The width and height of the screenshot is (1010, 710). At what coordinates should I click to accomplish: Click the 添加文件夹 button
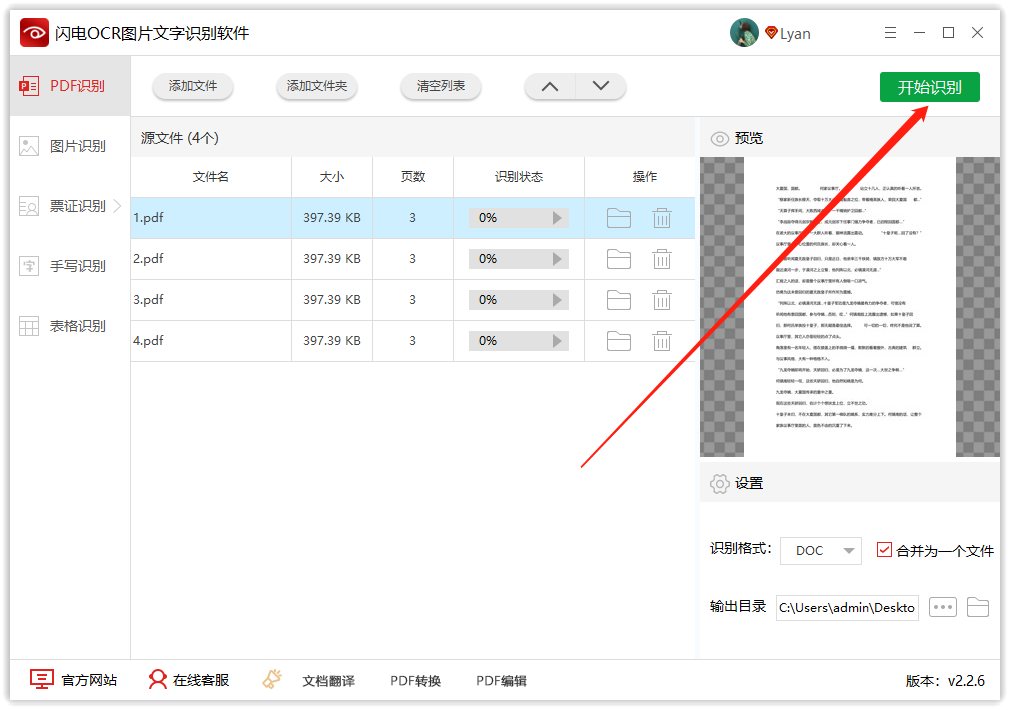pyautogui.click(x=316, y=86)
